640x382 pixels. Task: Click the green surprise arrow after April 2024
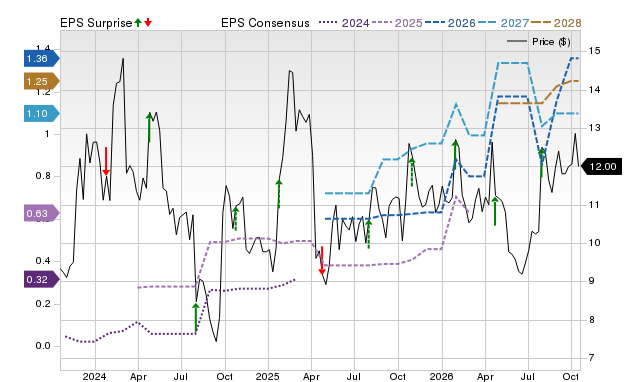[x=149, y=128]
